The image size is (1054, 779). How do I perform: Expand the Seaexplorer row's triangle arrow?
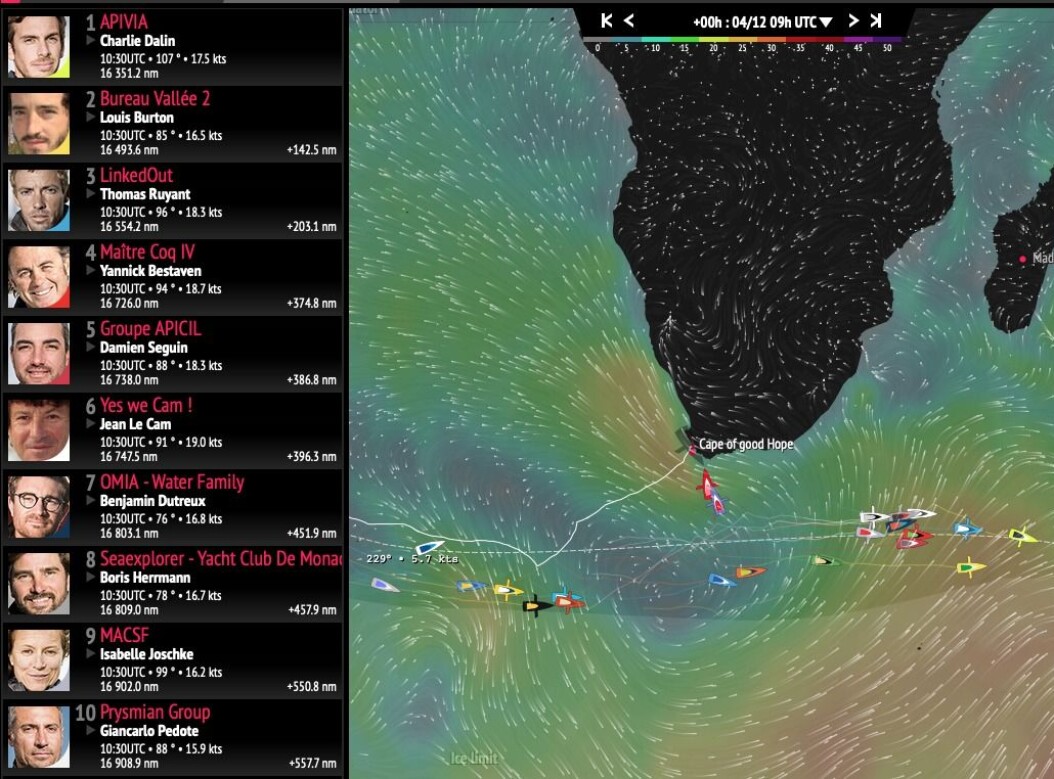(x=91, y=577)
